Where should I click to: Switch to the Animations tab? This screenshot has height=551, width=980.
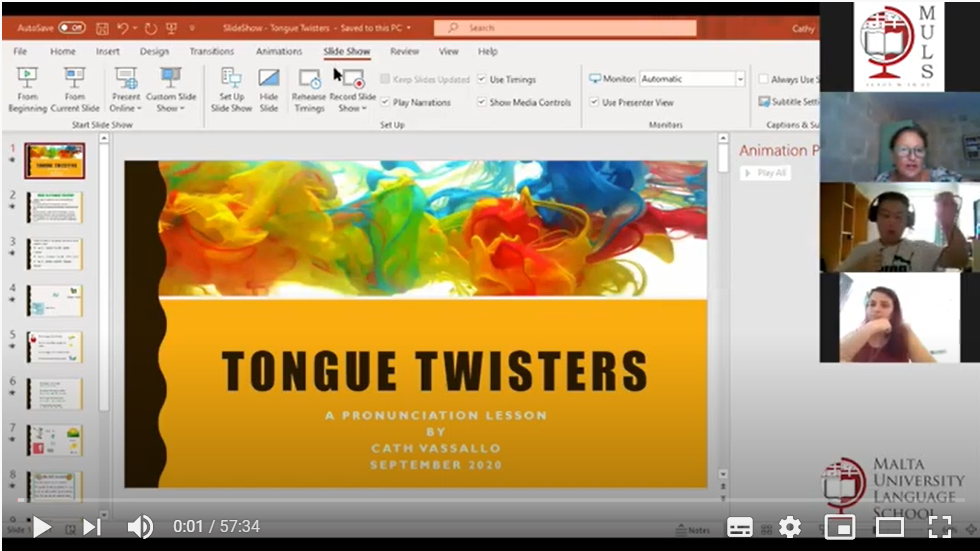(x=279, y=51)
